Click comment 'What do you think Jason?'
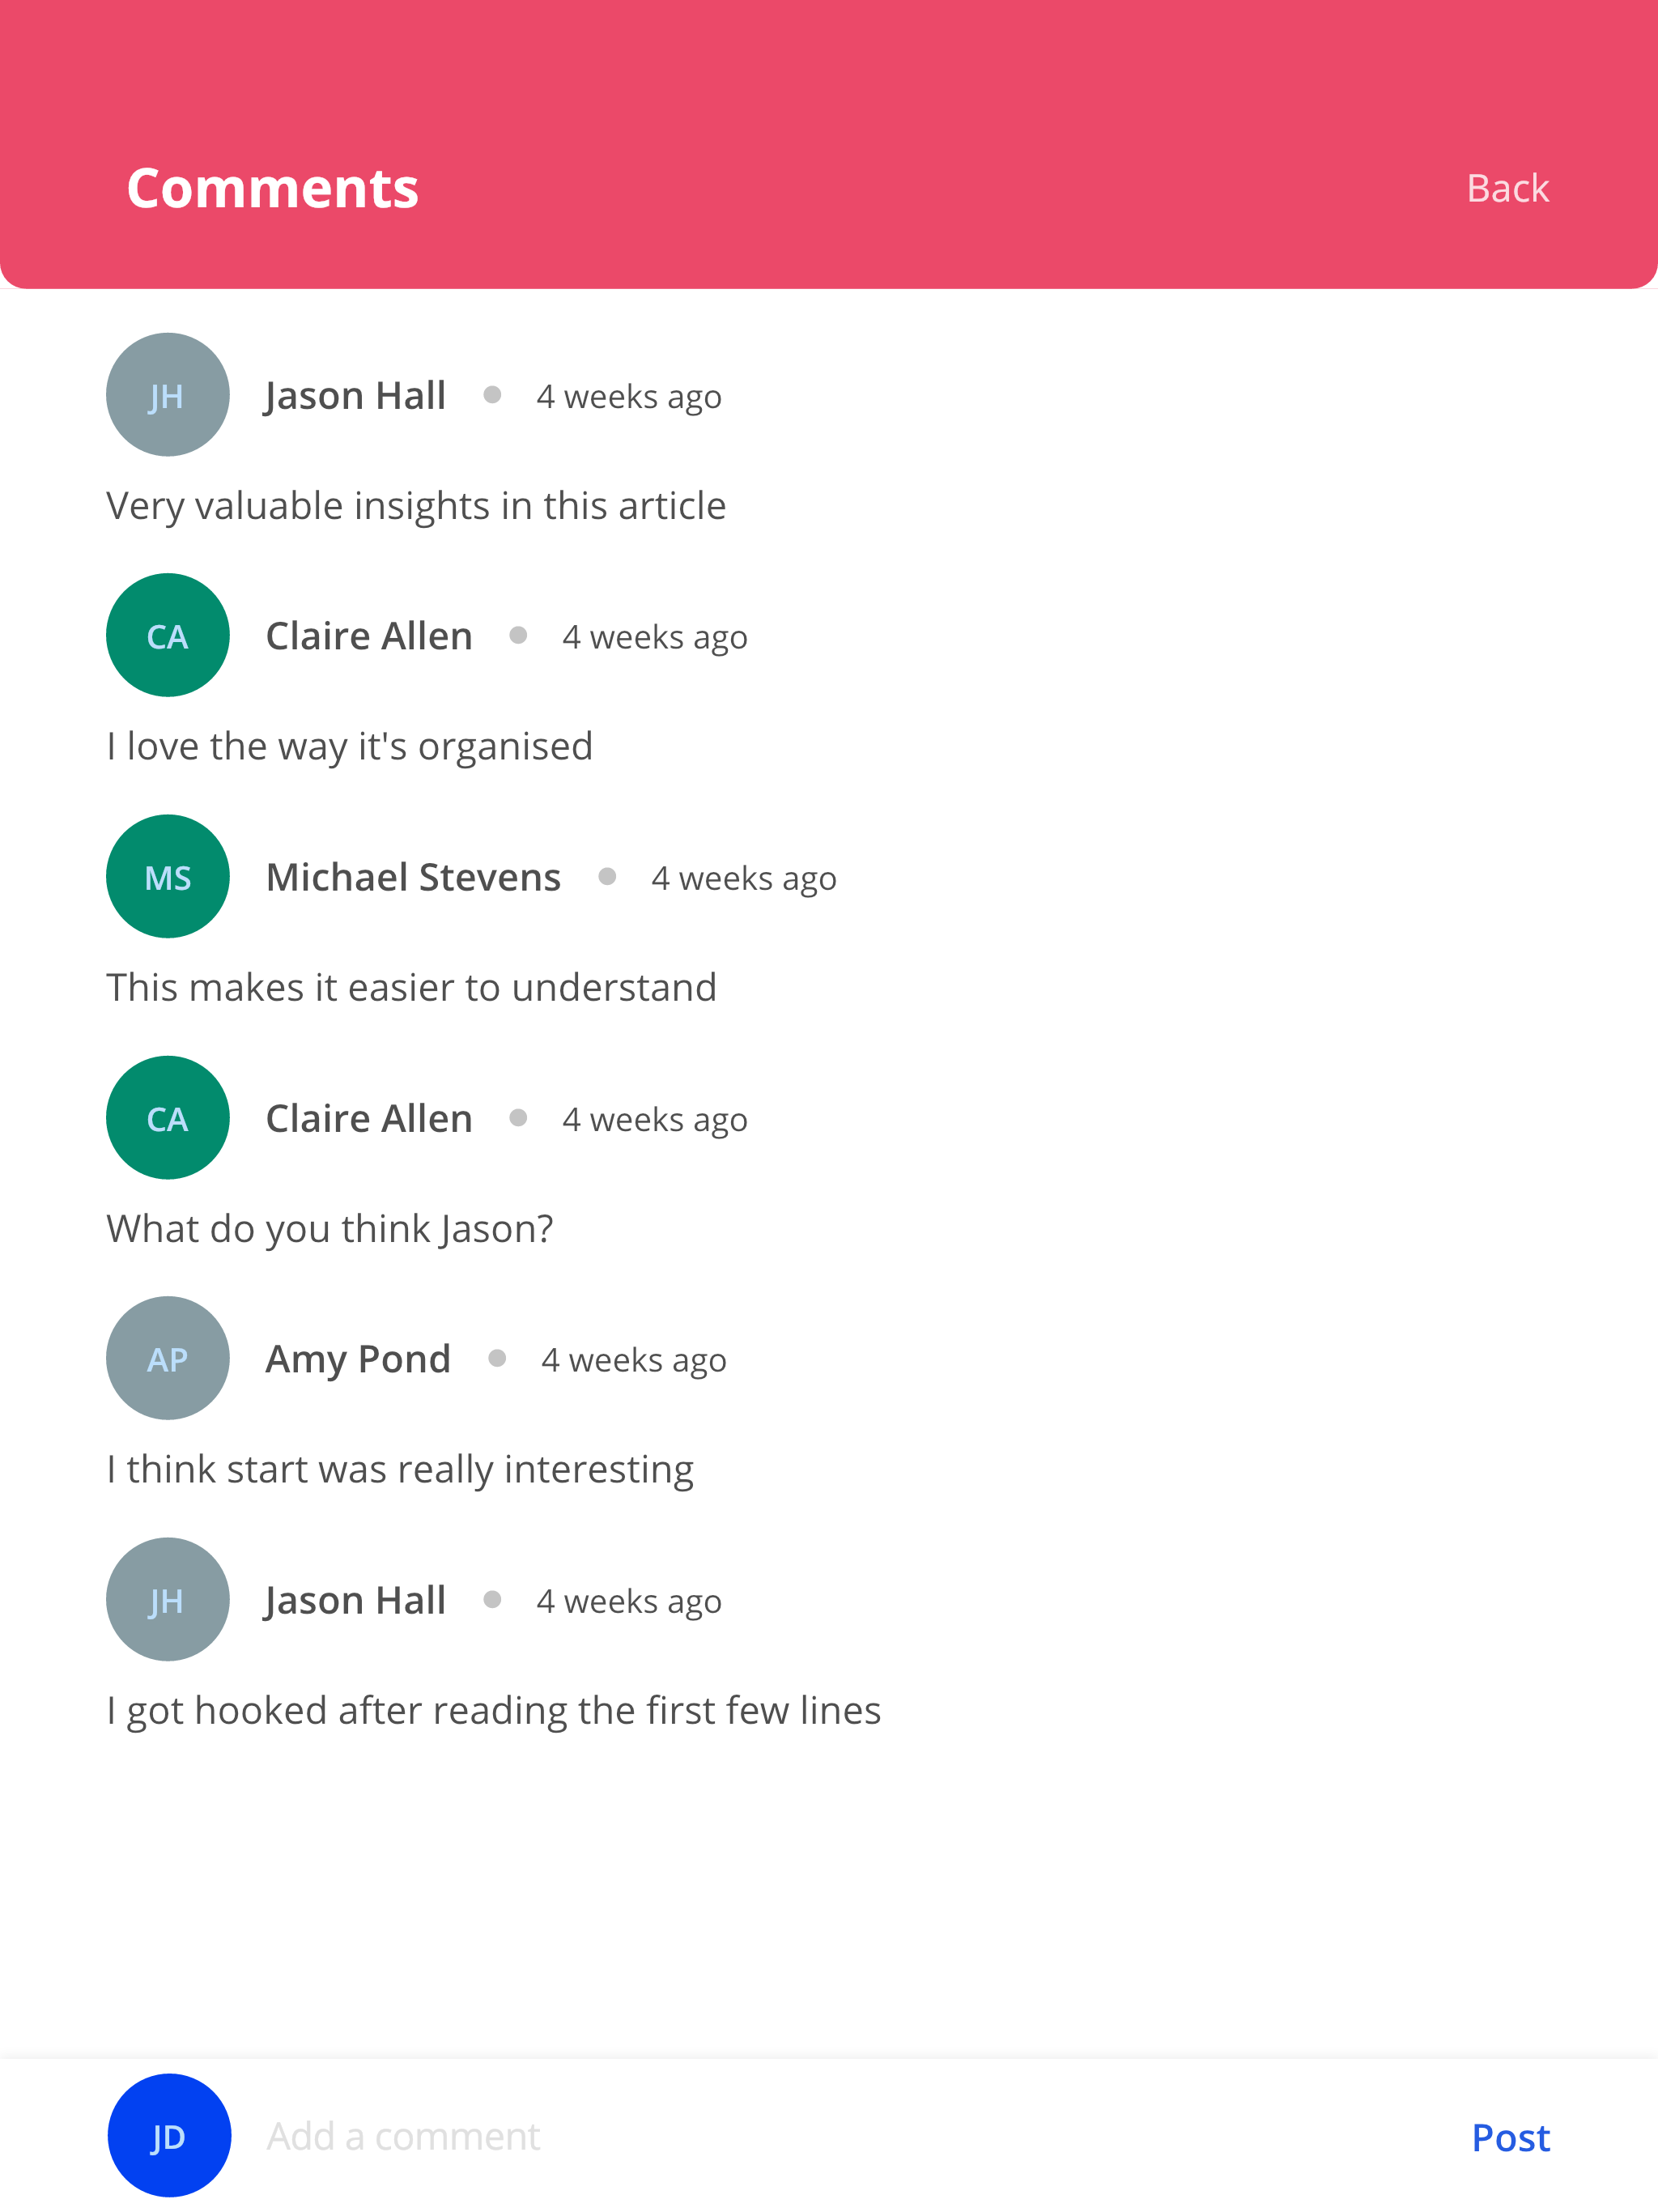Image resolution: width=1658 pixels, height=2212 pixels. (330, 1229)
